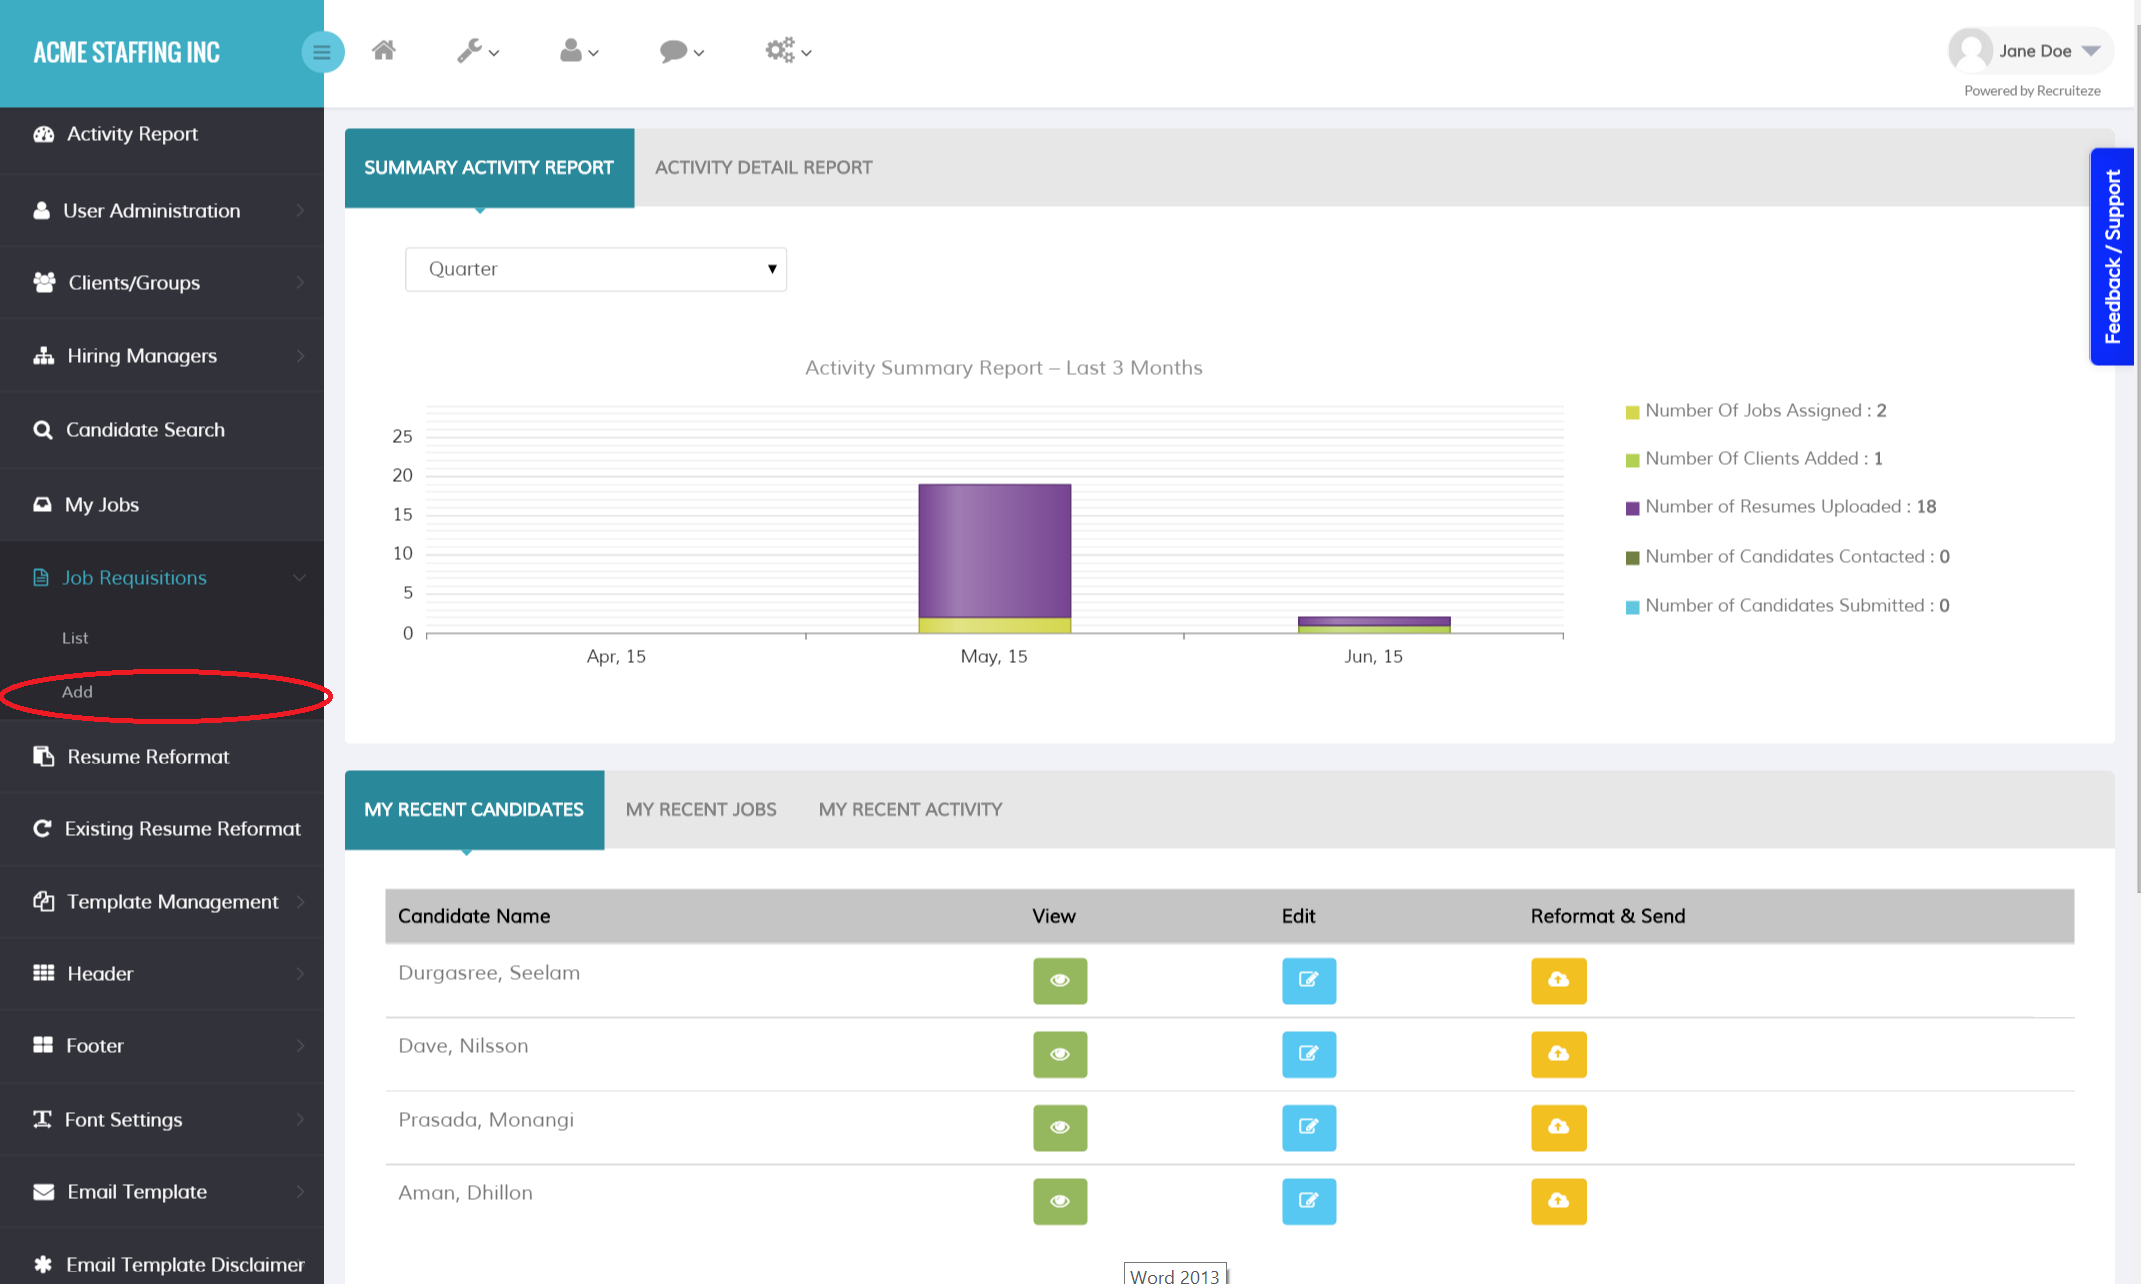Click the Home icon in the top toolbar
The width and height of the screenshot is (2141, 1284).
pyautogui.click(x=383, y=50)
